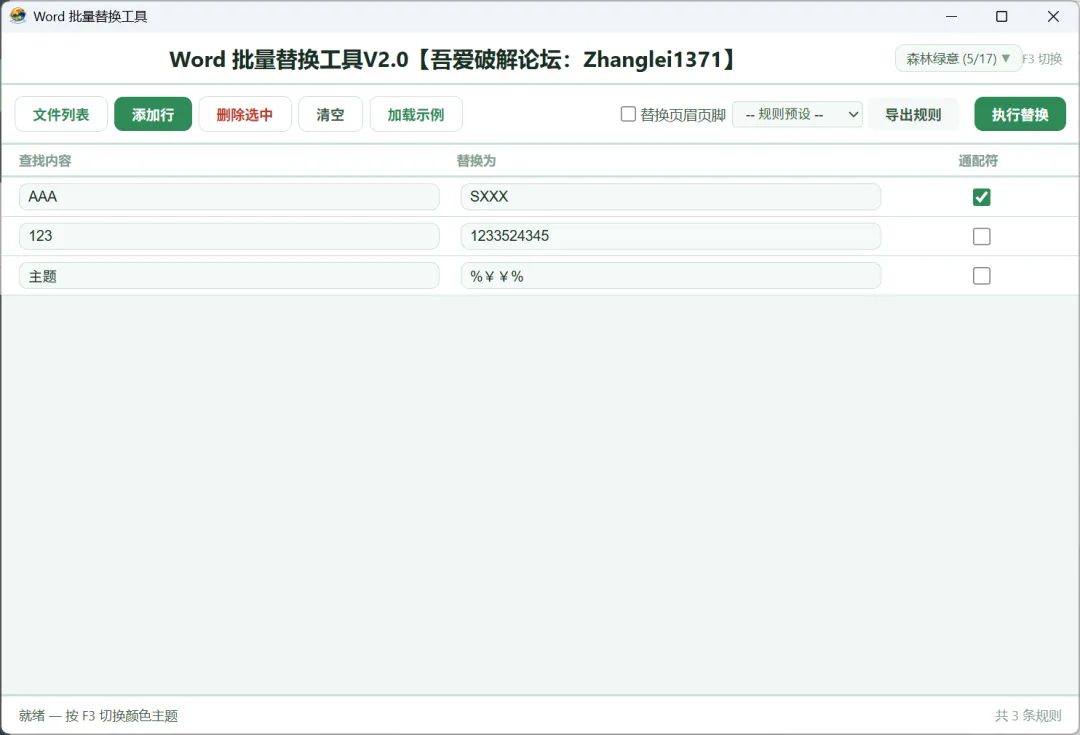
Task: Check wildcard checkbox for 主题 row
Action: point(982,276)
